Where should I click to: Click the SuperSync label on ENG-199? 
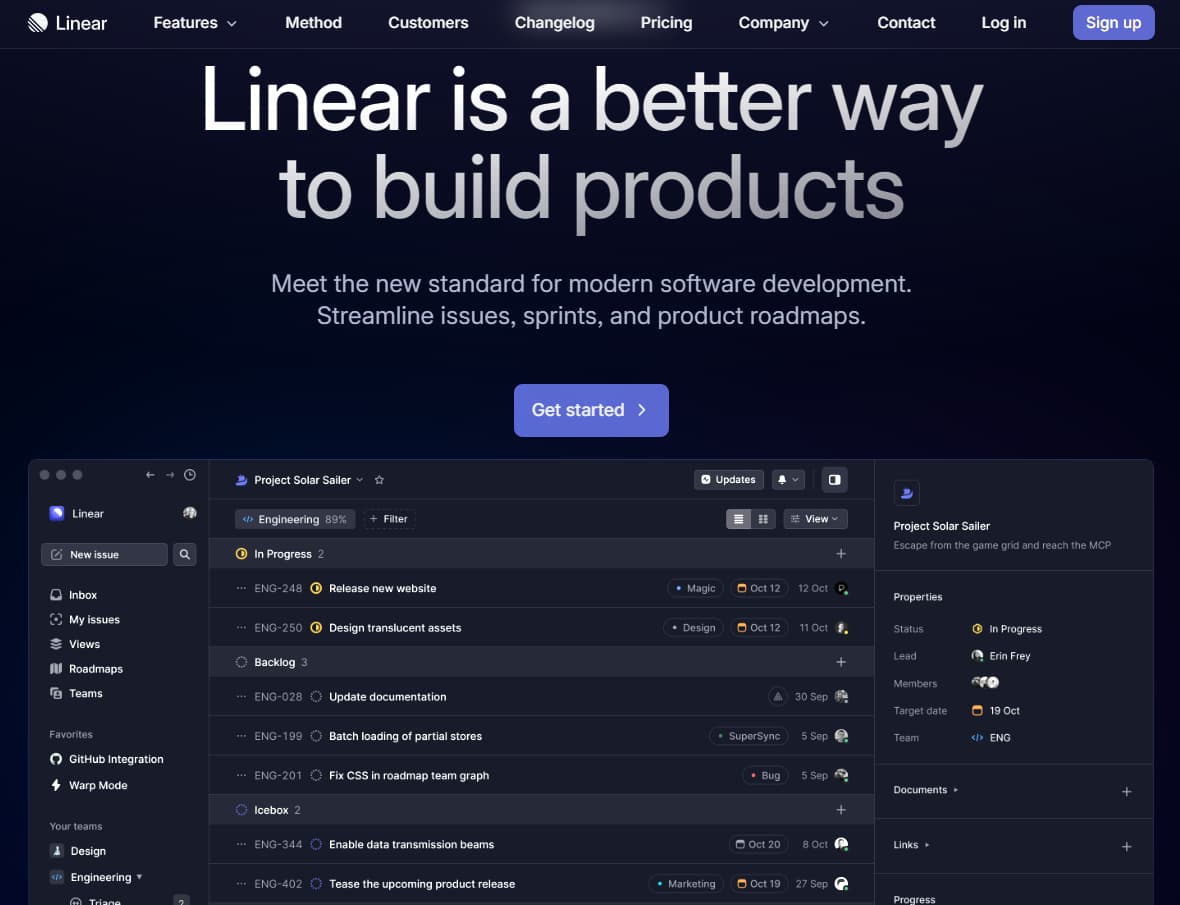pos(749,736)
